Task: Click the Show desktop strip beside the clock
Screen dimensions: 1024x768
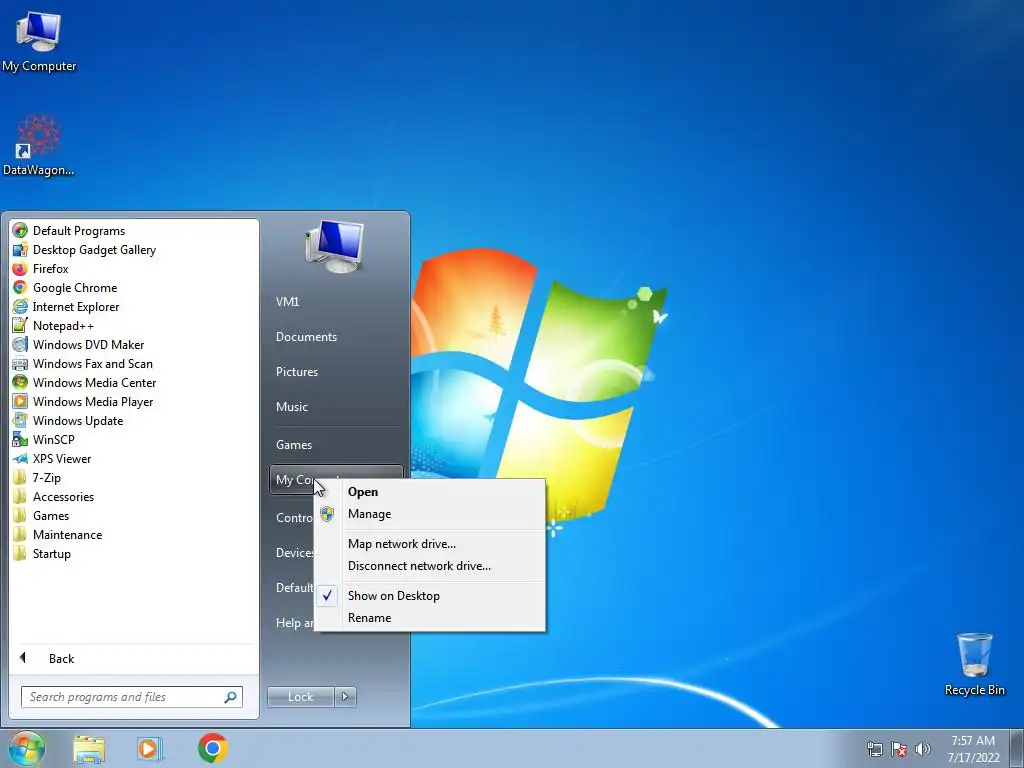Action: [1017, 749]
